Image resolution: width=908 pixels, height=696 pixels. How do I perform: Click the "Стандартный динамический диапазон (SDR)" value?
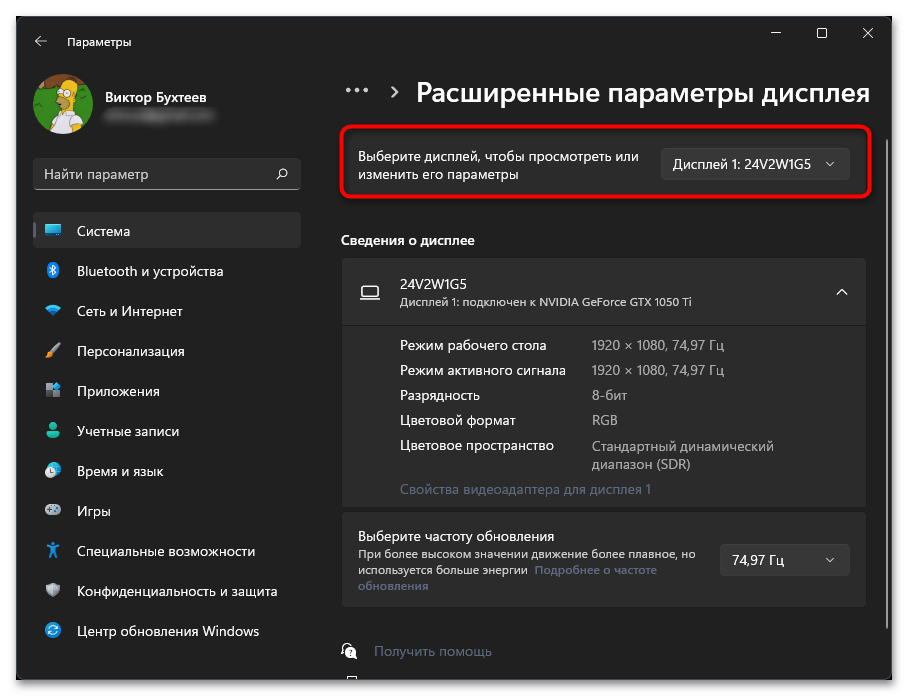pyautogui.click(x=682, y=455)
